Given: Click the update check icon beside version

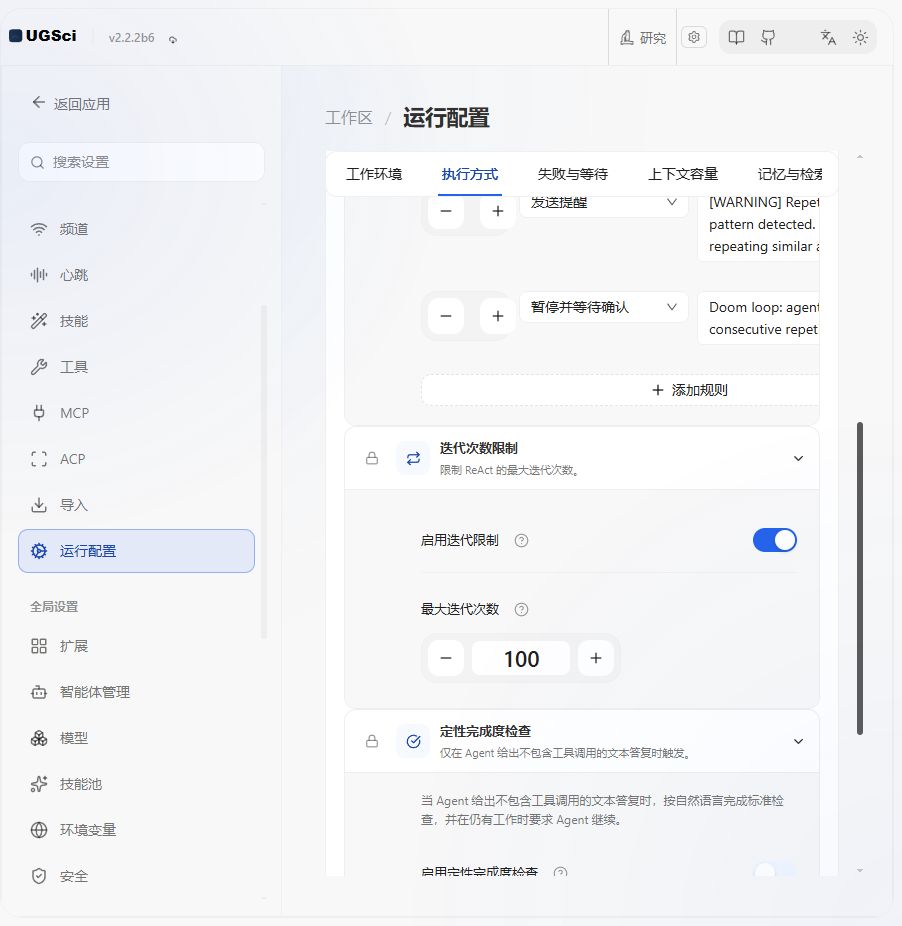Looking at the screenshot, I should 172,39.
